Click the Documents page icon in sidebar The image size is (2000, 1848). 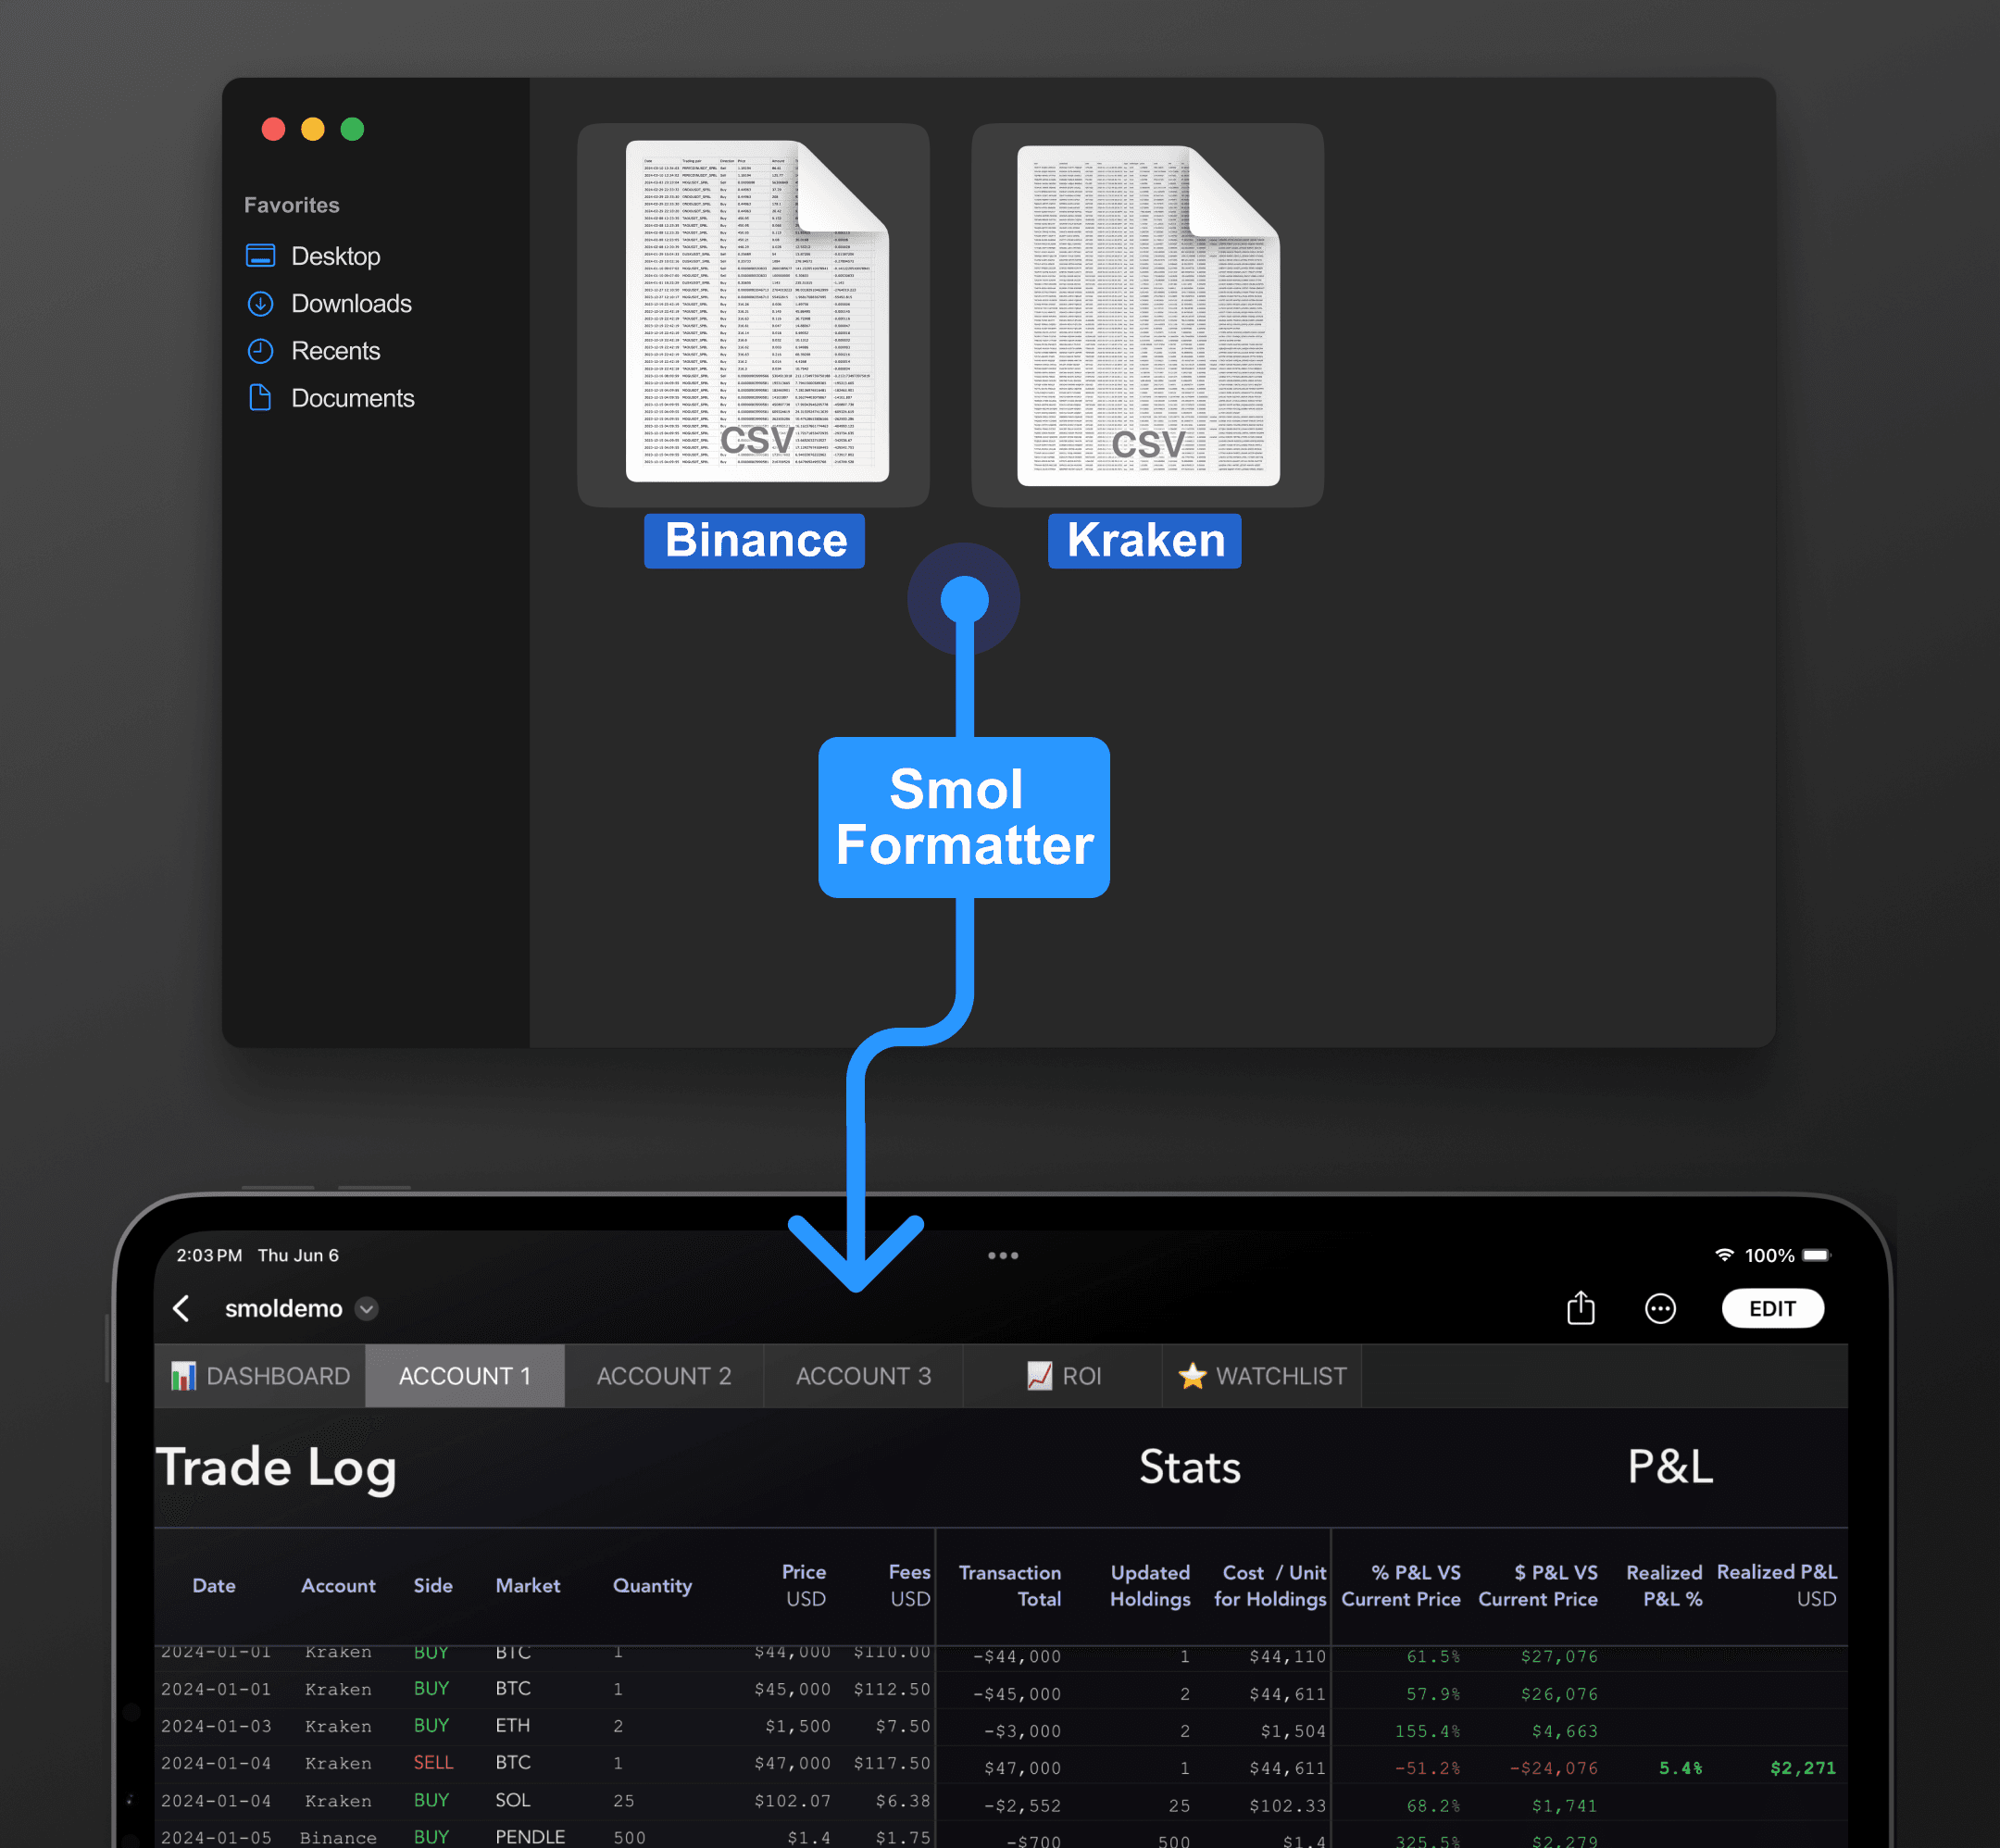click(260, 398)
